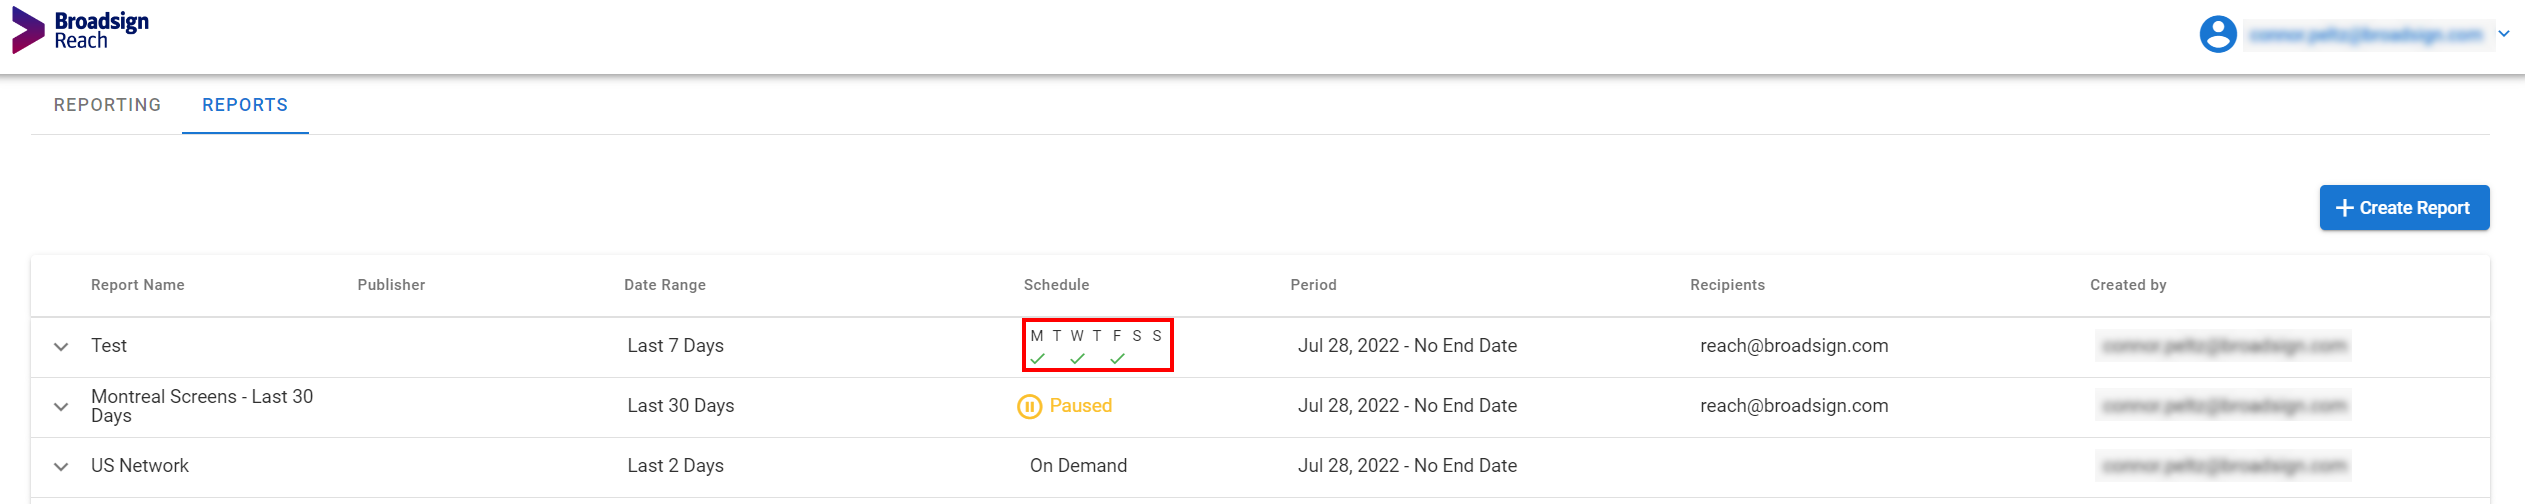The image size is (2525, 504).
Task: Click the Last 2 Days date range
Action: tap(676, 466)
